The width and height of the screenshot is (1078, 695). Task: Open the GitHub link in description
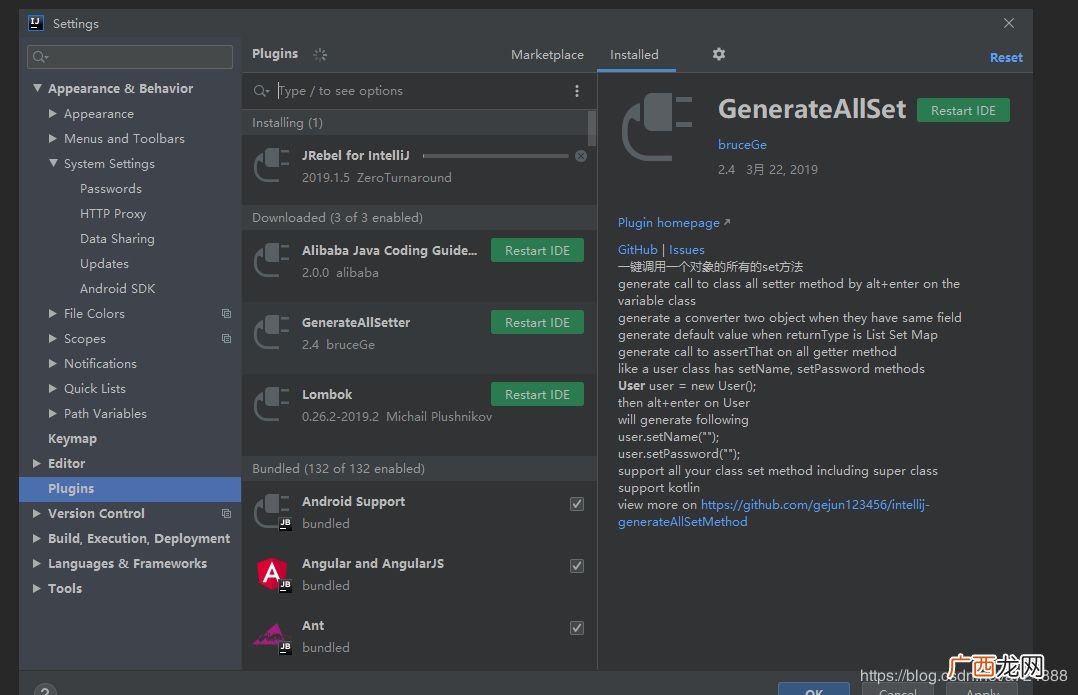(x=637, y=250)
